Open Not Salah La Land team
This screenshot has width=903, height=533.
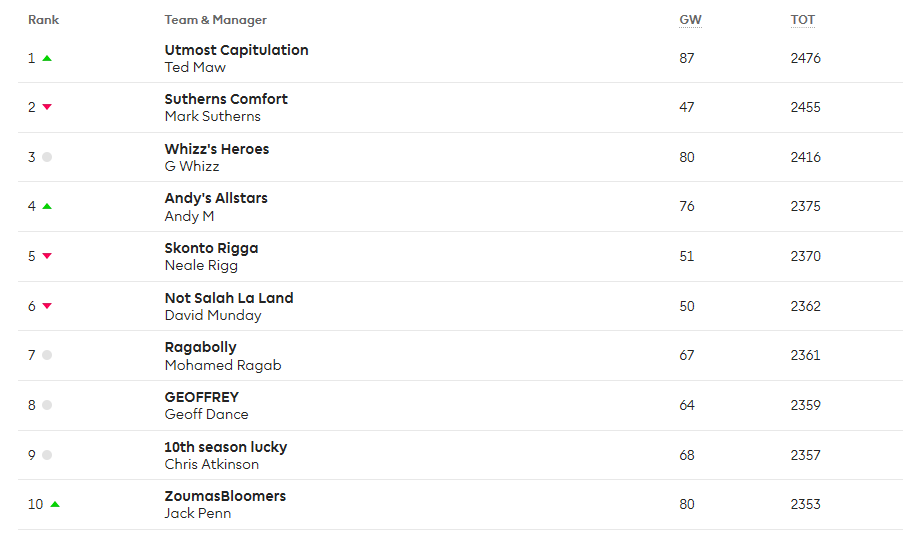click(229, 298)
